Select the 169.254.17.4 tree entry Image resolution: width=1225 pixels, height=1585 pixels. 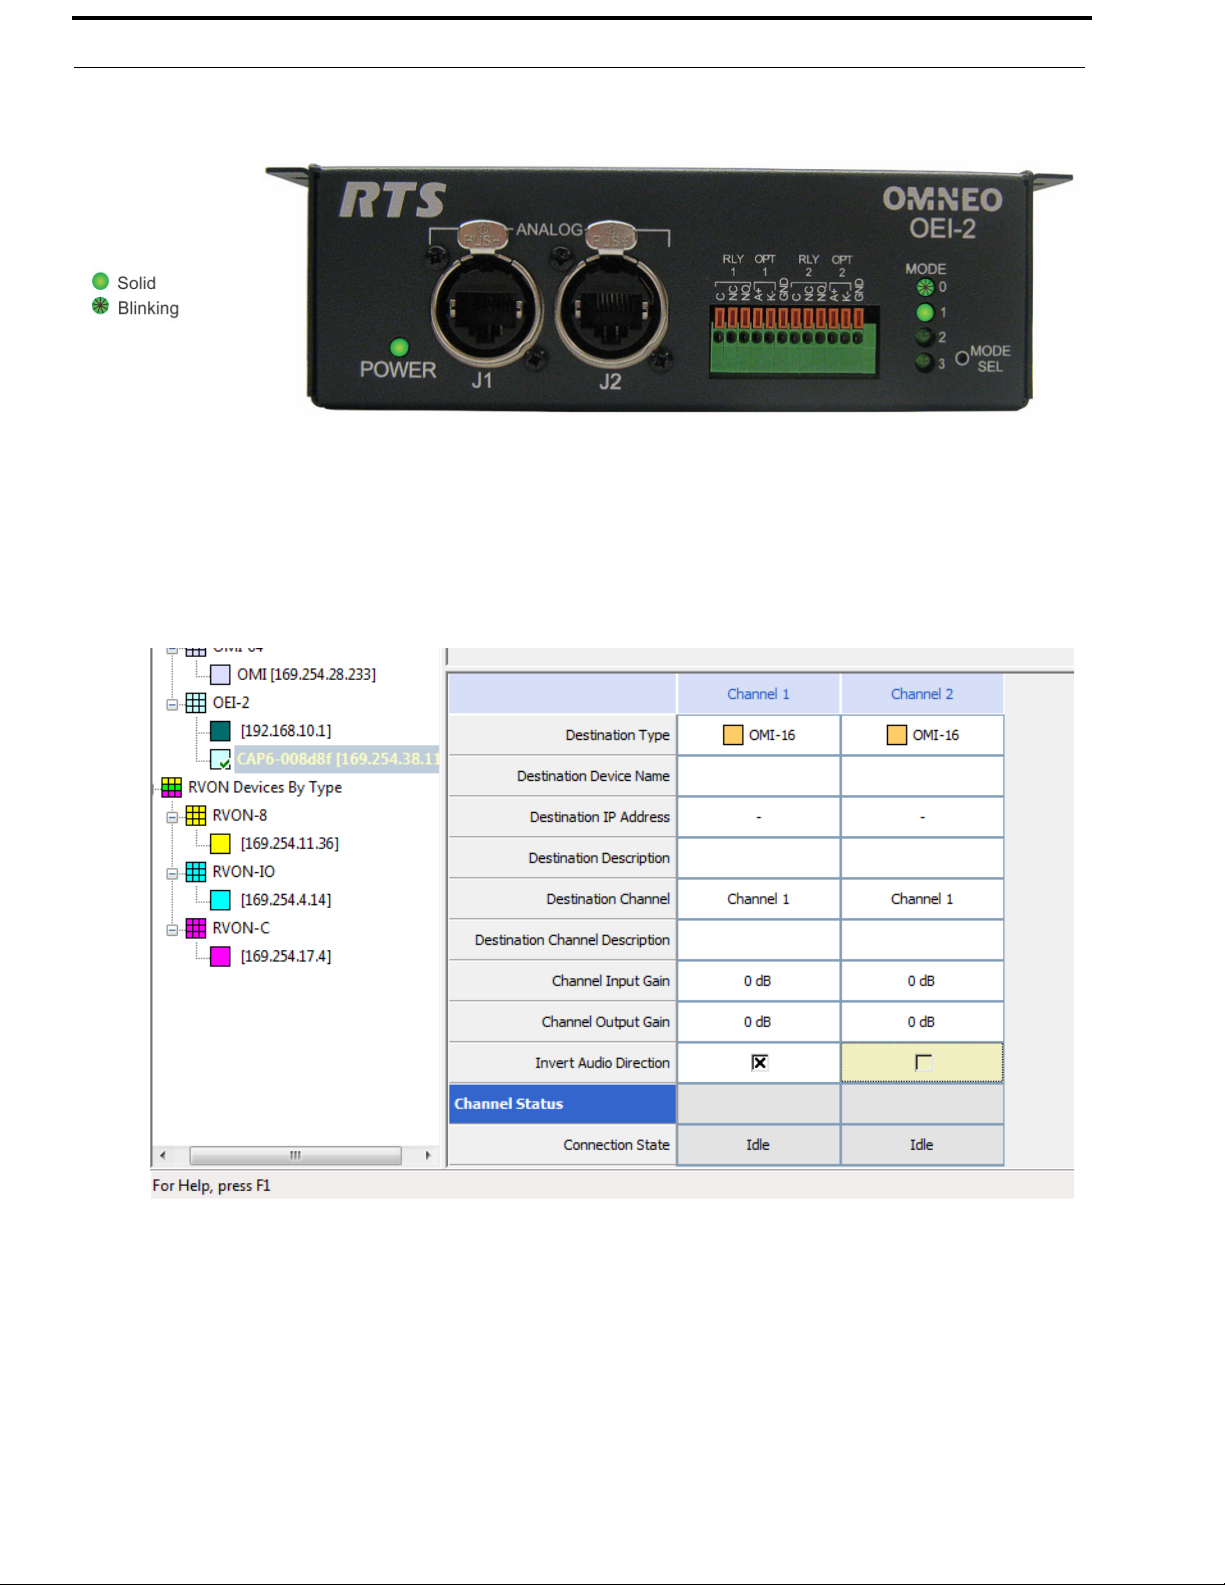[286, 956]
